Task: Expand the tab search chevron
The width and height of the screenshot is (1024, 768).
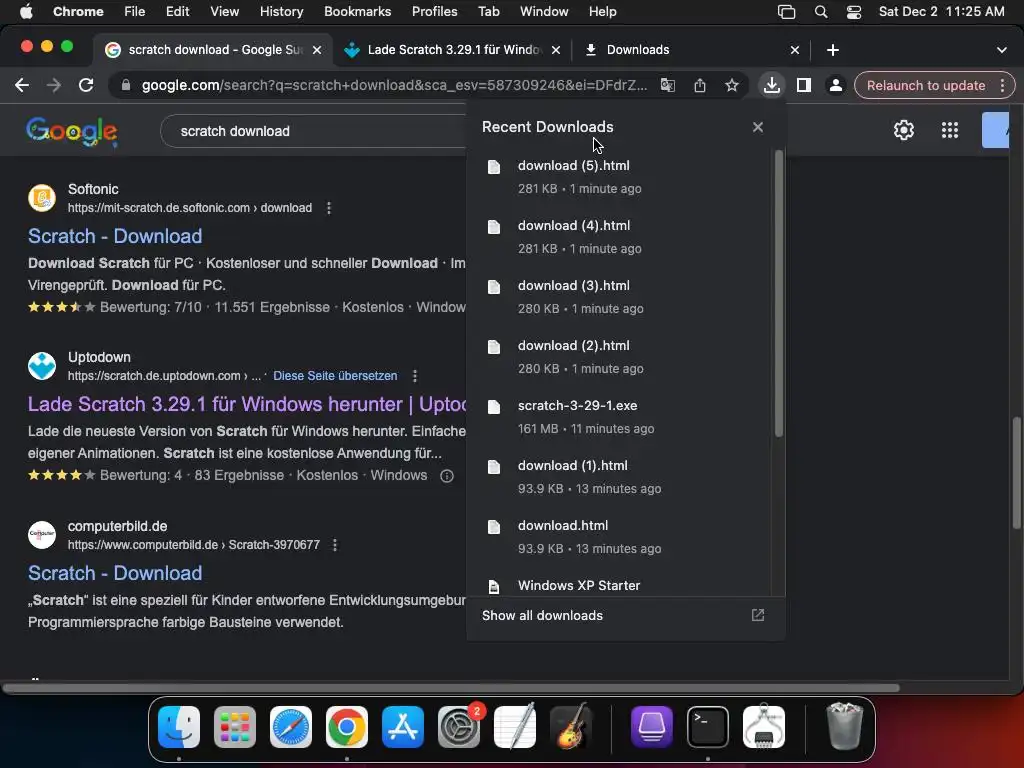Action: click(1001, 50)
